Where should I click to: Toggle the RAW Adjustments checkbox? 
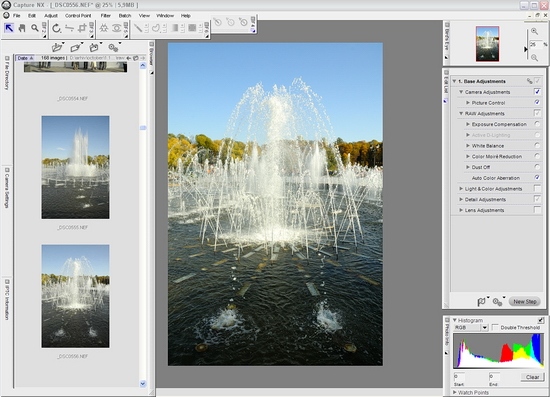click(537, 113)
